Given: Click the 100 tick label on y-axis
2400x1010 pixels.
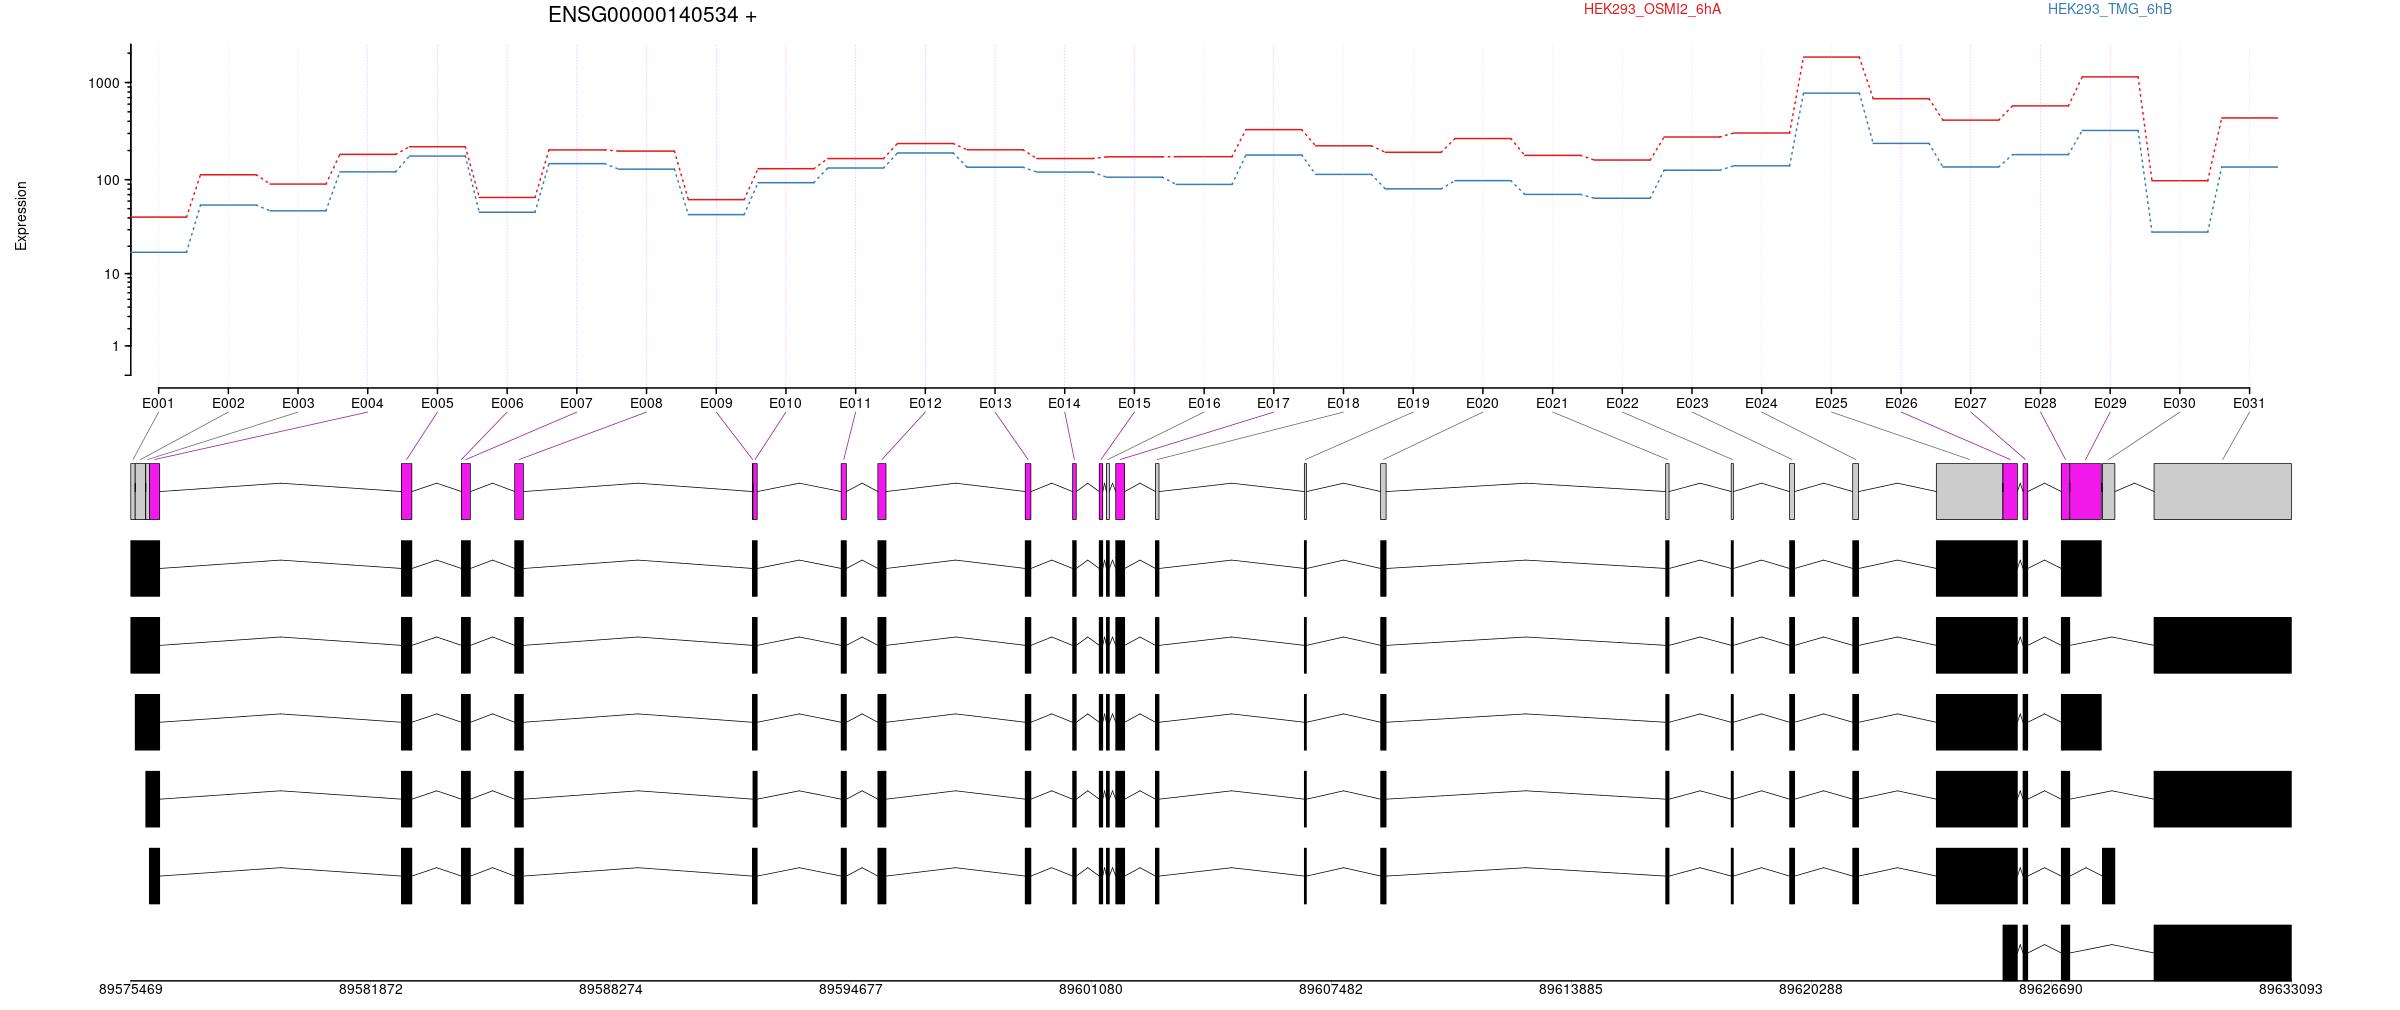Looking at the screenshot, I should [108, 180].
